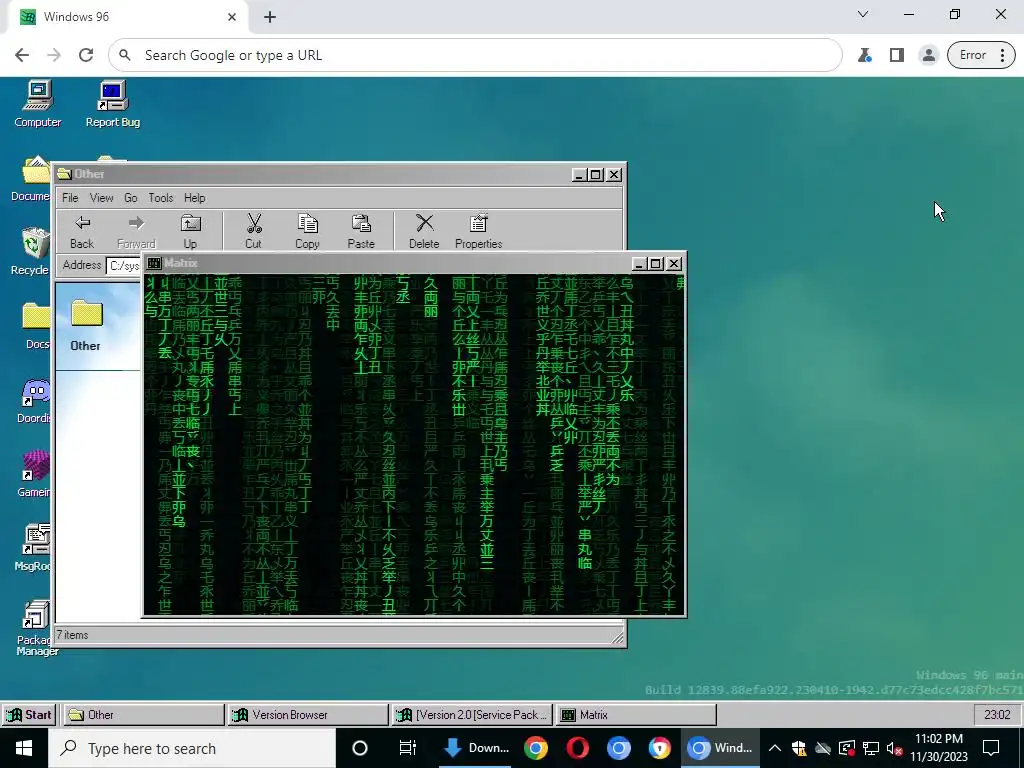The width and height of the screenshot is (1024, 768).
Task: Open Properties from the explorer toolbar
Action: (x=479, y=232)
